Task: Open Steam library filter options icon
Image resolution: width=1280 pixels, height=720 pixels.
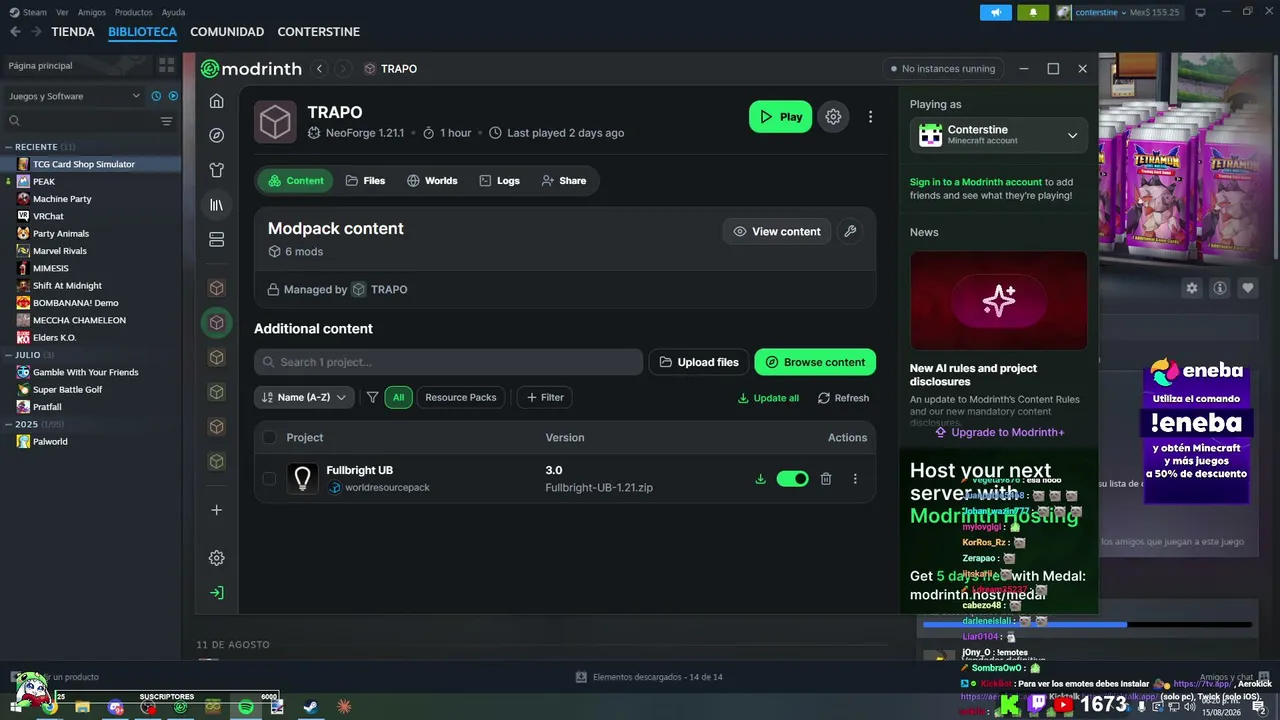Action: click(166, 121)
